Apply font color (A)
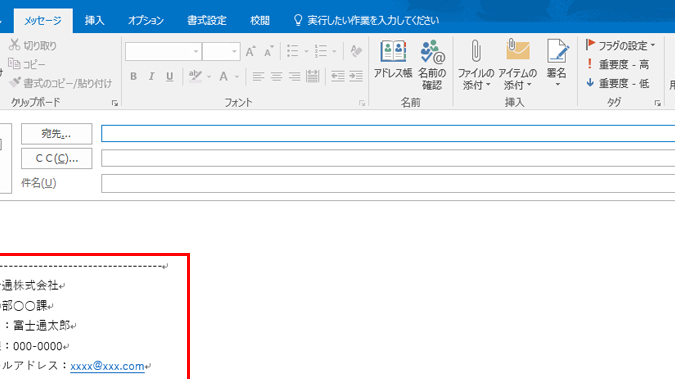This screenshot has height=379, width=675. pos(223,77)
